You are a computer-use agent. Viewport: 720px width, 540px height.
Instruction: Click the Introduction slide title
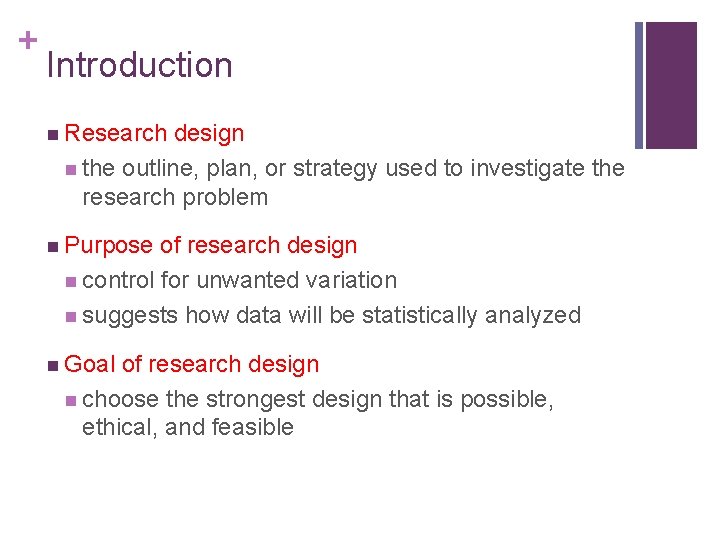pos(140,65)
